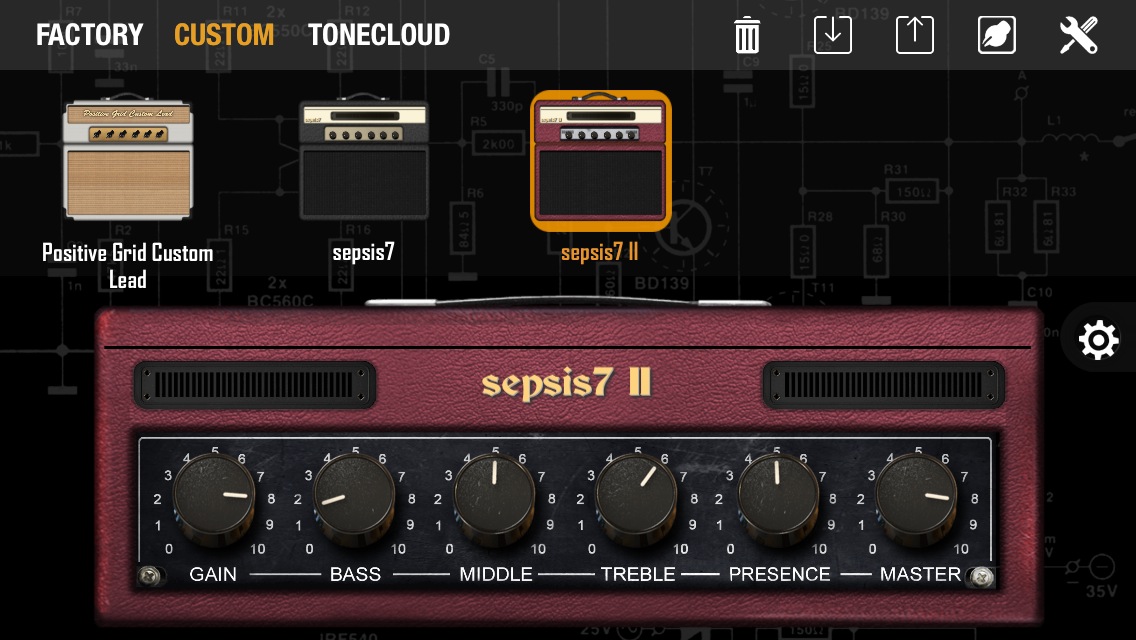The width and height of the screenshot is (1136, 640).
Task: Open the wrench and screwdriver tools icon
Action: [1079, 35]
